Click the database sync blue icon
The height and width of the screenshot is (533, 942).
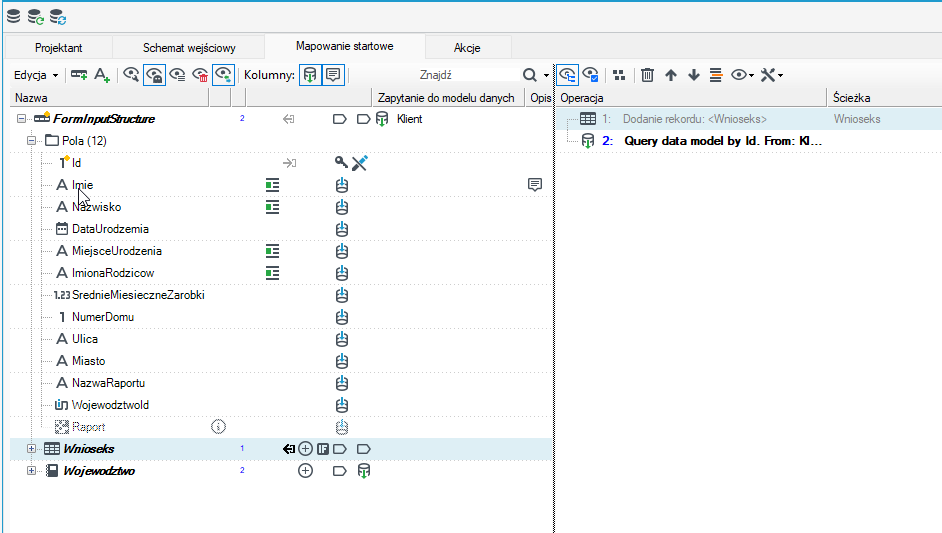click(58, 17)
